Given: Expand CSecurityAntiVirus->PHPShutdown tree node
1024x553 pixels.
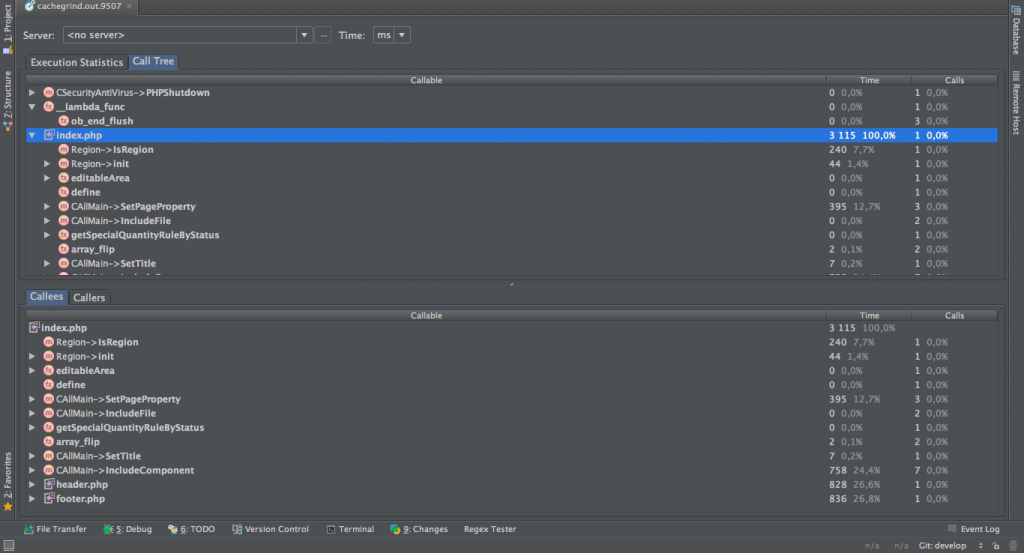Looking at the screenshot, I should (32, 93).
